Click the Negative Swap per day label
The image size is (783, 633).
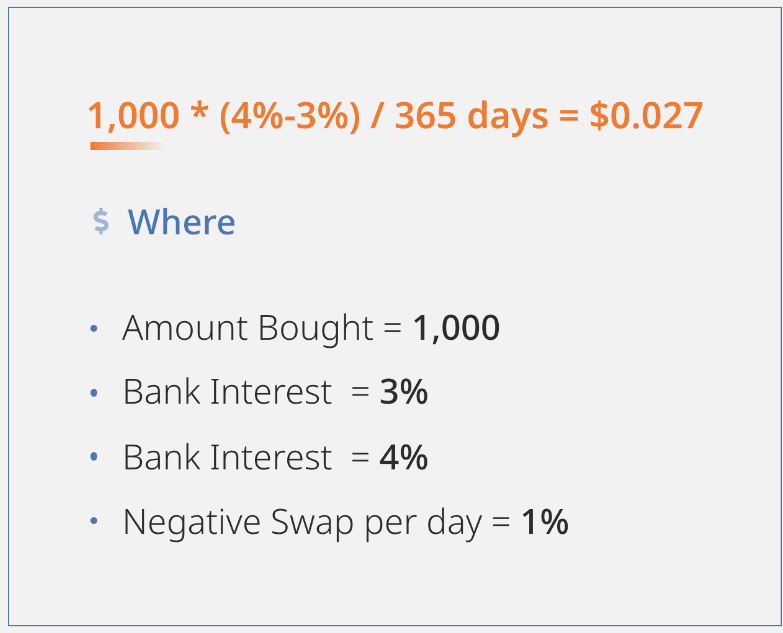(303, 523)
